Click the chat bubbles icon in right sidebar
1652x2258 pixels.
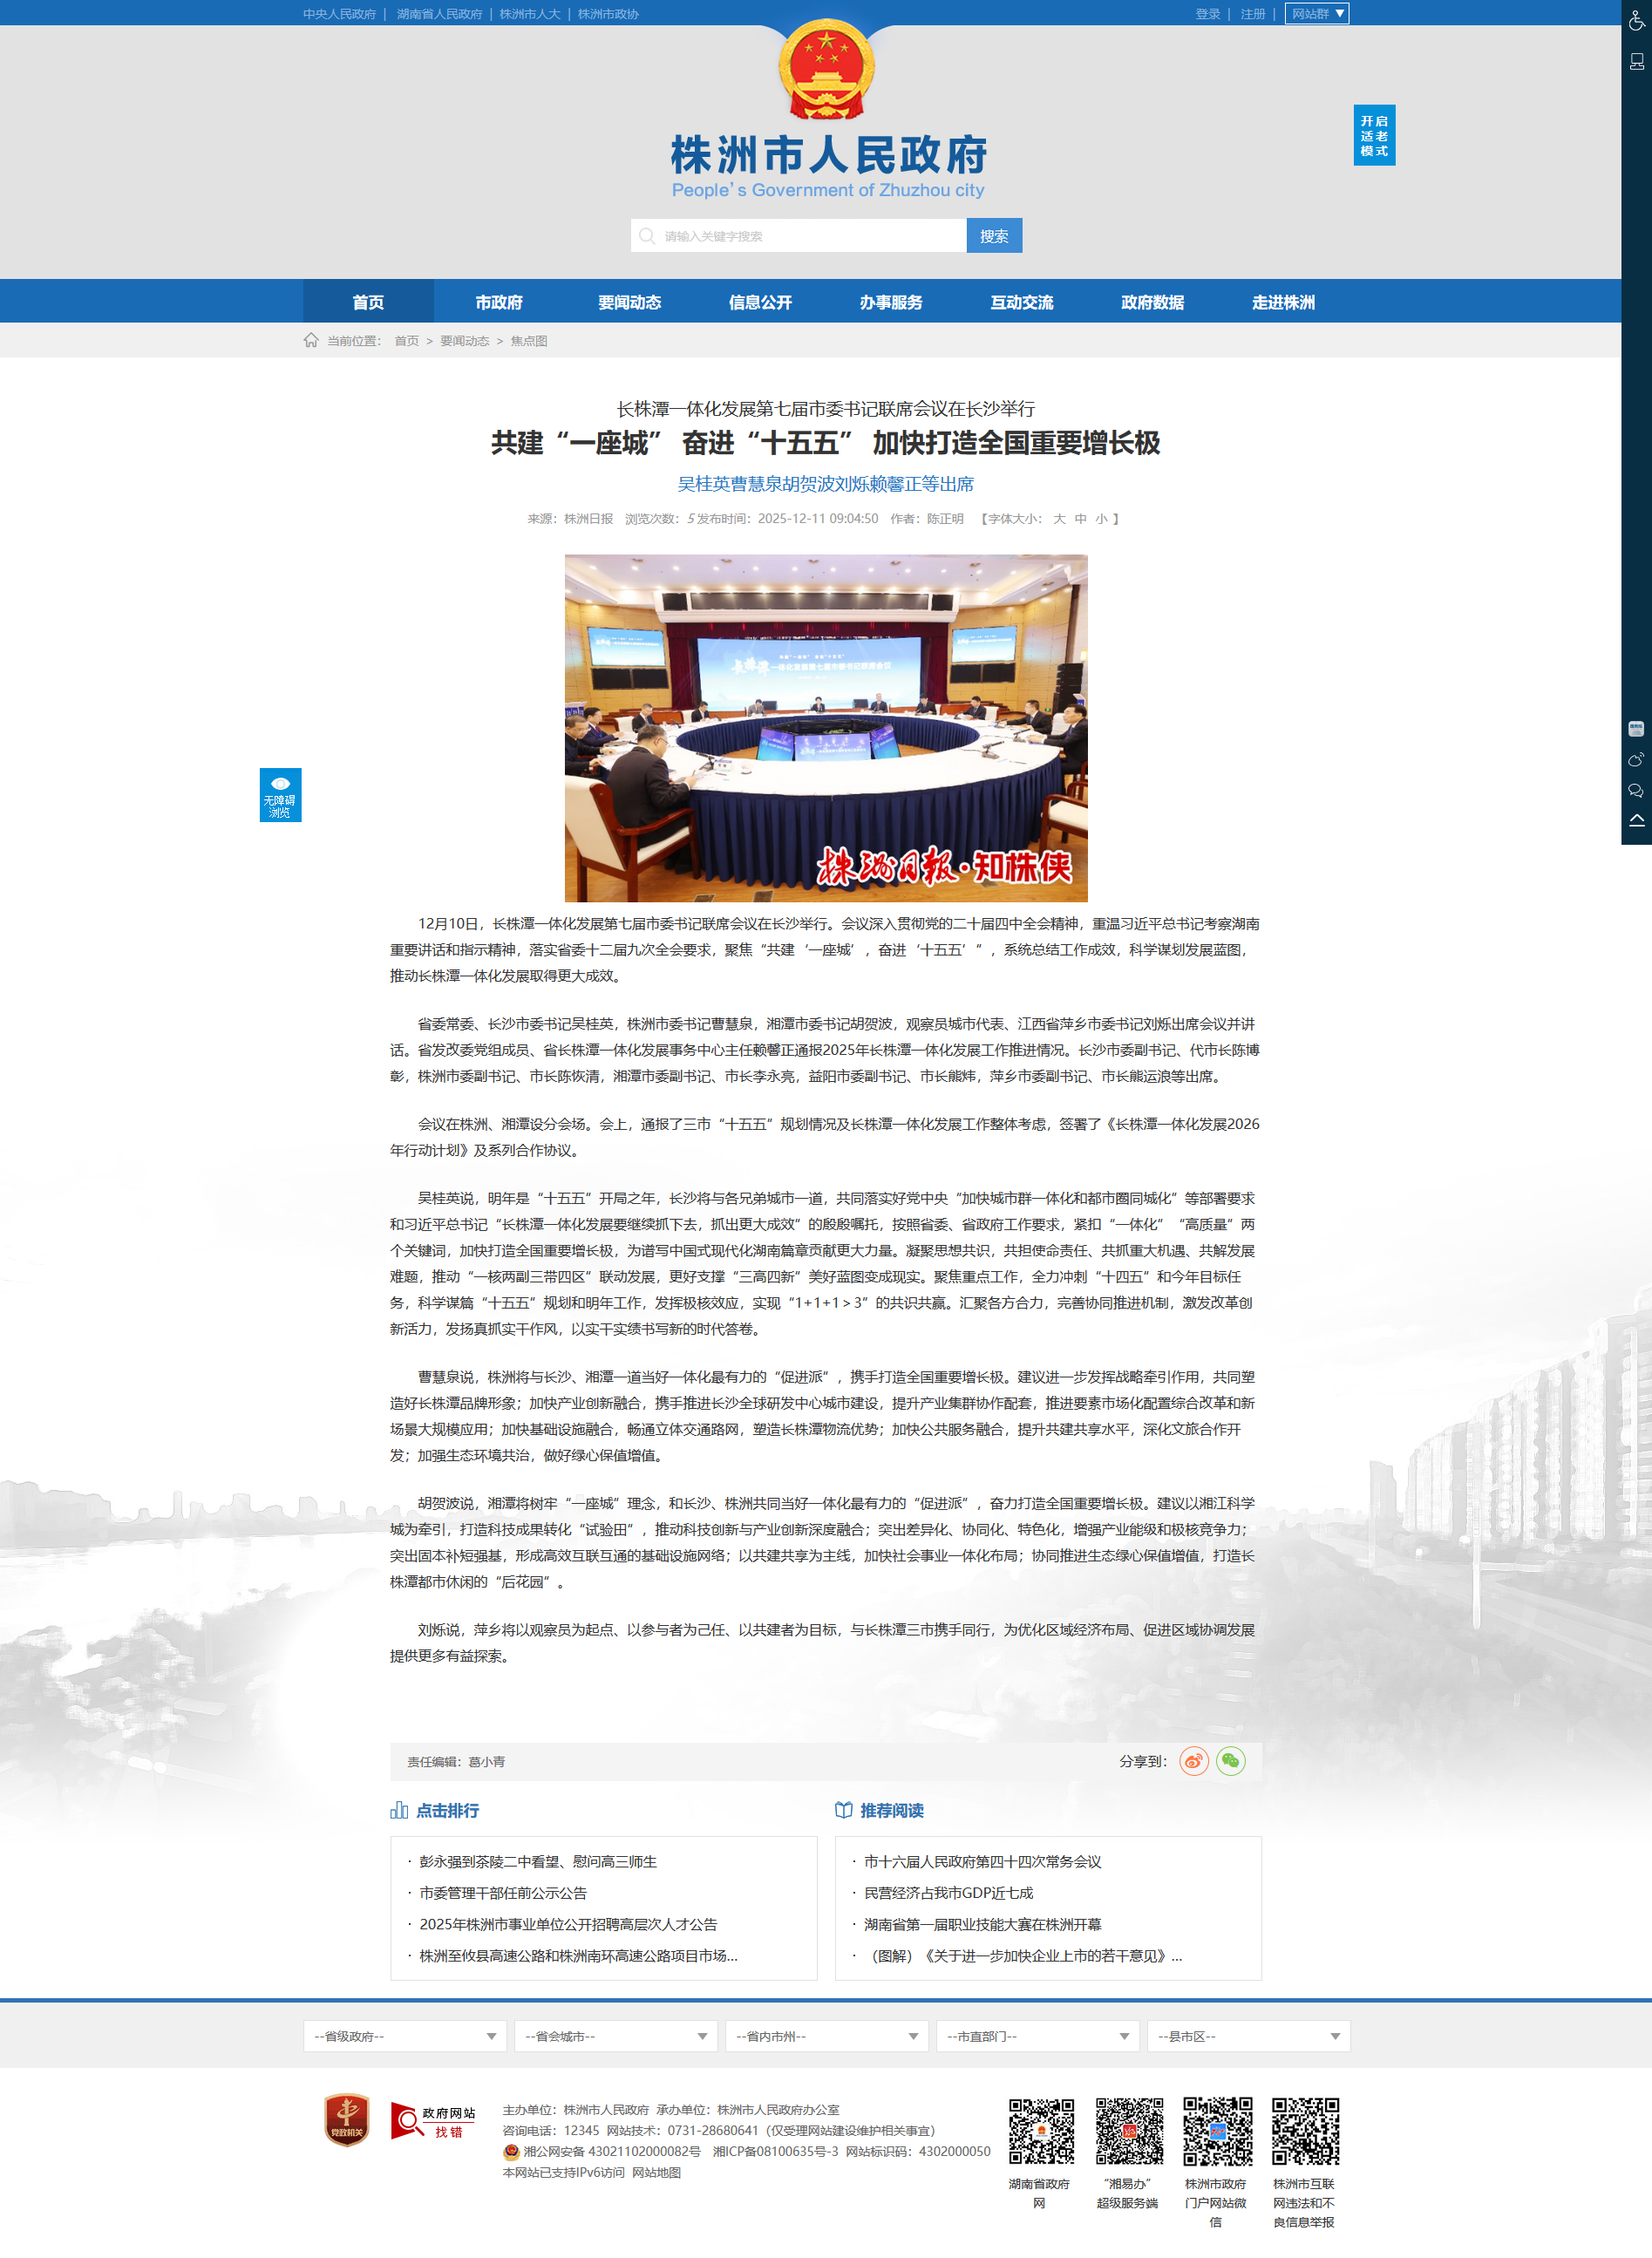pyautogui.click(x=1636, y=791)
